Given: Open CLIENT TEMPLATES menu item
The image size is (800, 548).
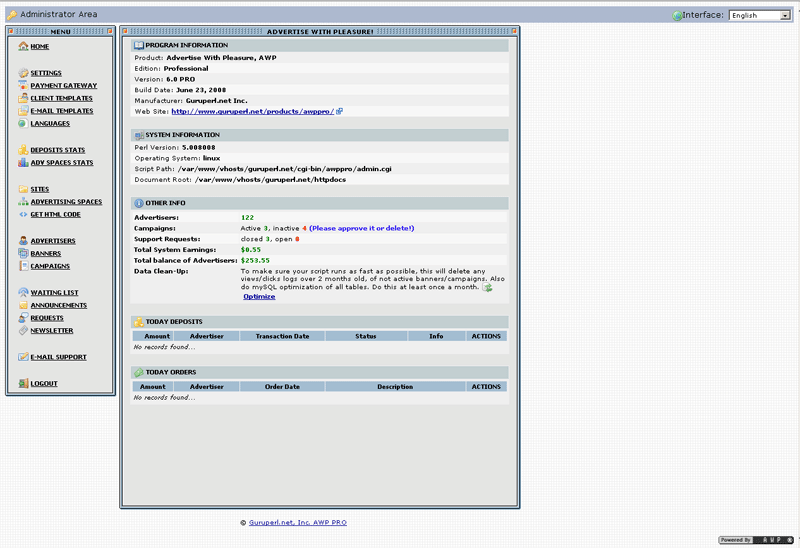Looking at the screenshot, I should coord(62,98).
